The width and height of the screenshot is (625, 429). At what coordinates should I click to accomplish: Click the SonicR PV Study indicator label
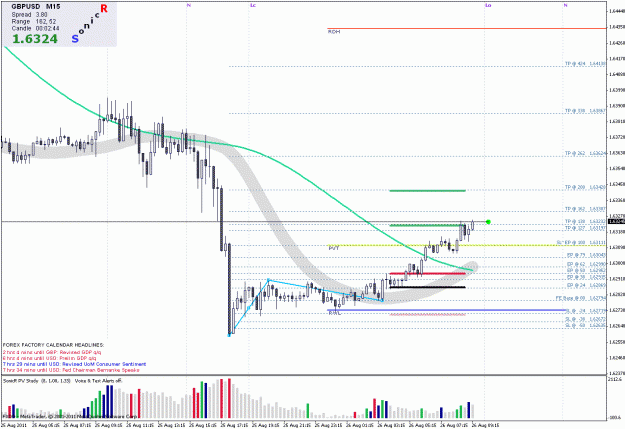pyautogui.click(x=37, y=381)
